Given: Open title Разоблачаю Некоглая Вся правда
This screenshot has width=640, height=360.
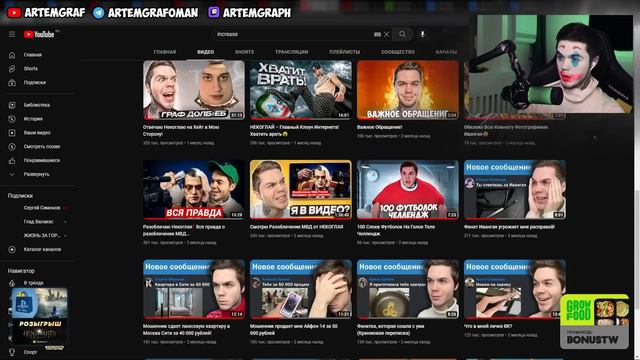Looking at the screenshot, I should click(184, 230).
